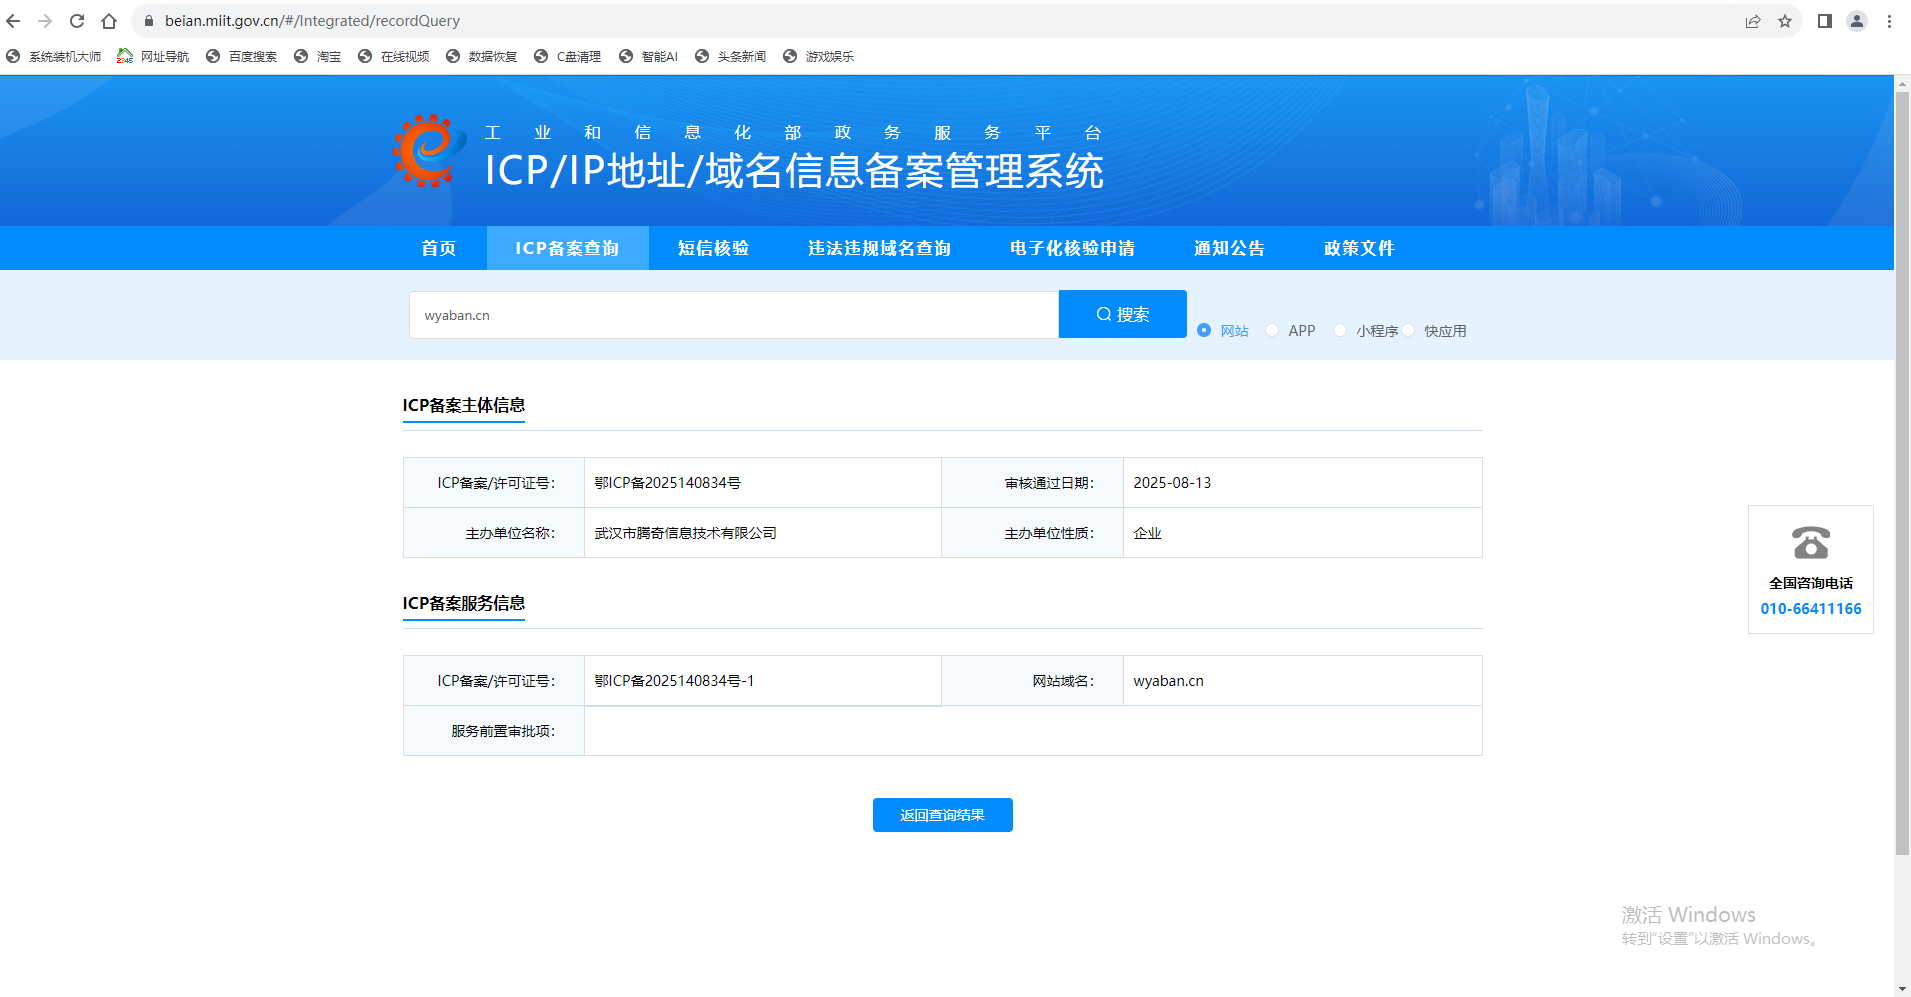The image size is (1911, 997).
Task: Open the 违法违规域名查询 tab
Action: click(879, 248)
